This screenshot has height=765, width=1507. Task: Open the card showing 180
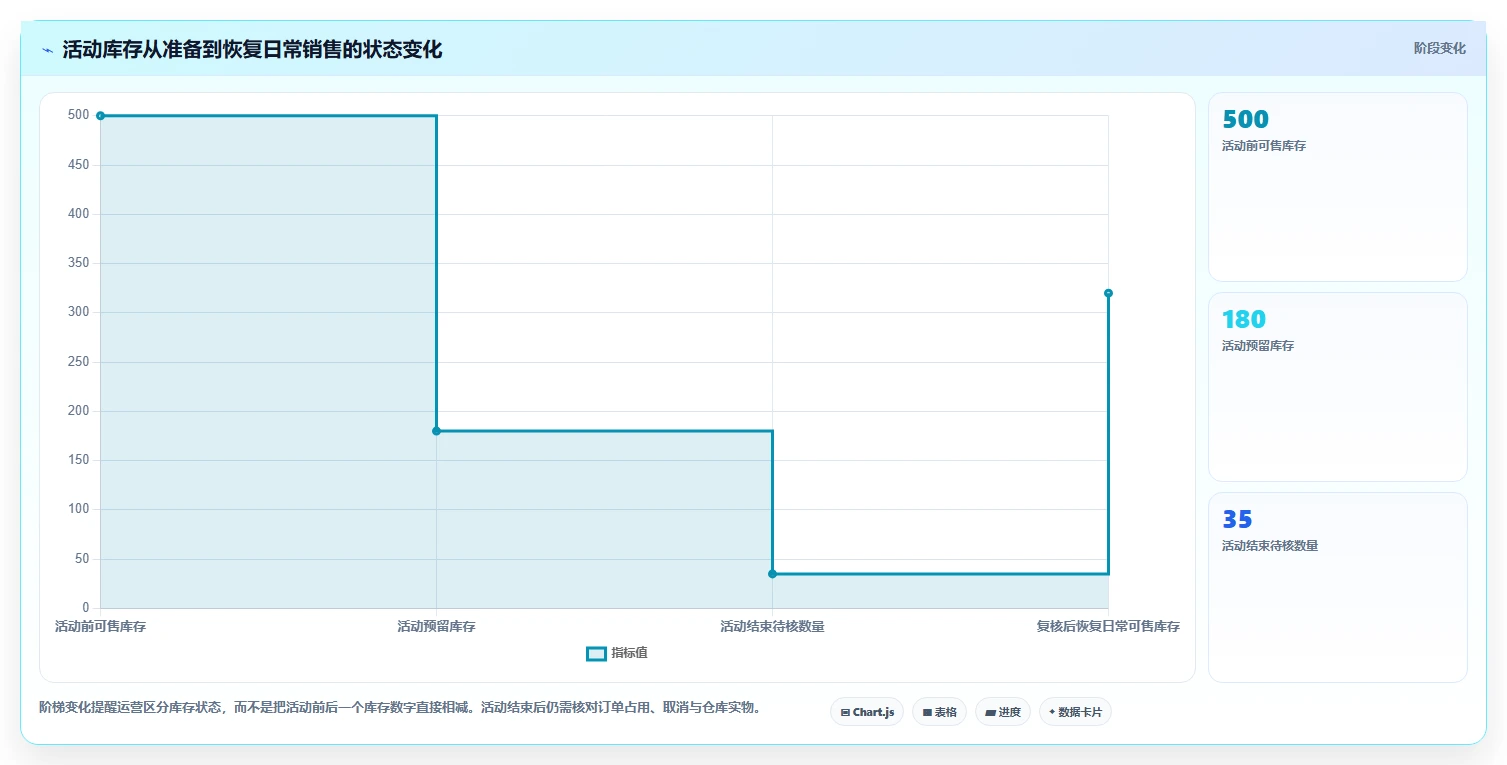coord(1338,387)
